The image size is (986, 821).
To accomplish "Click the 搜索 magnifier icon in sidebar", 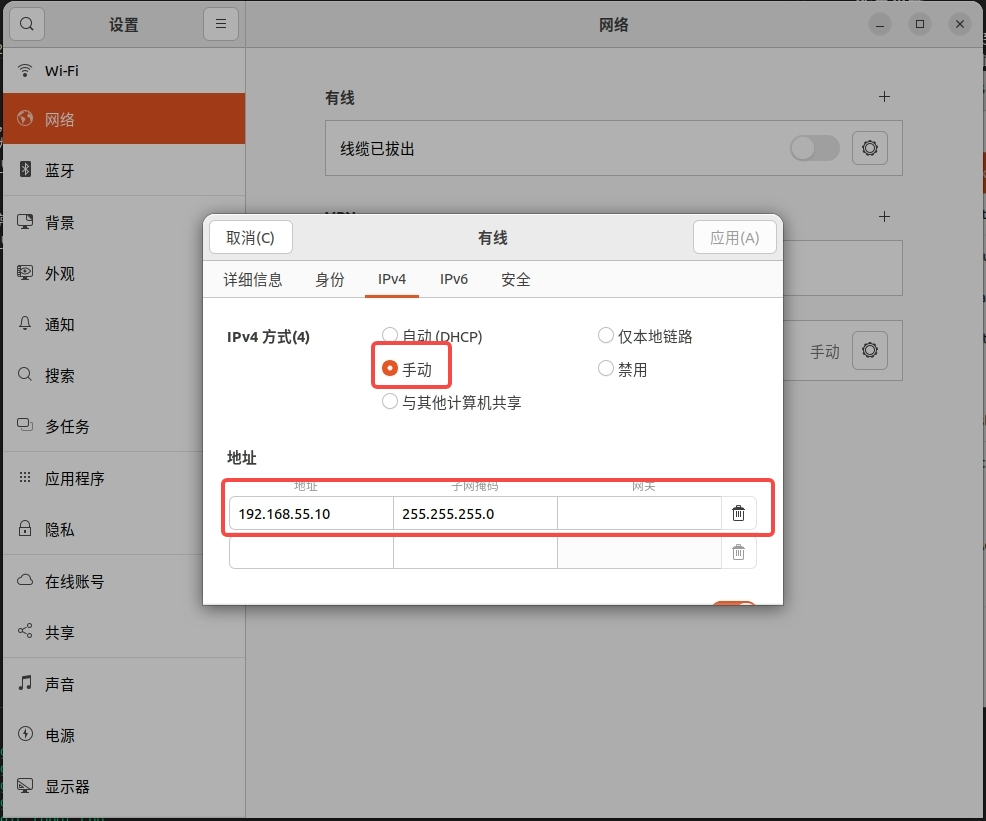I will tap(25, 375).
